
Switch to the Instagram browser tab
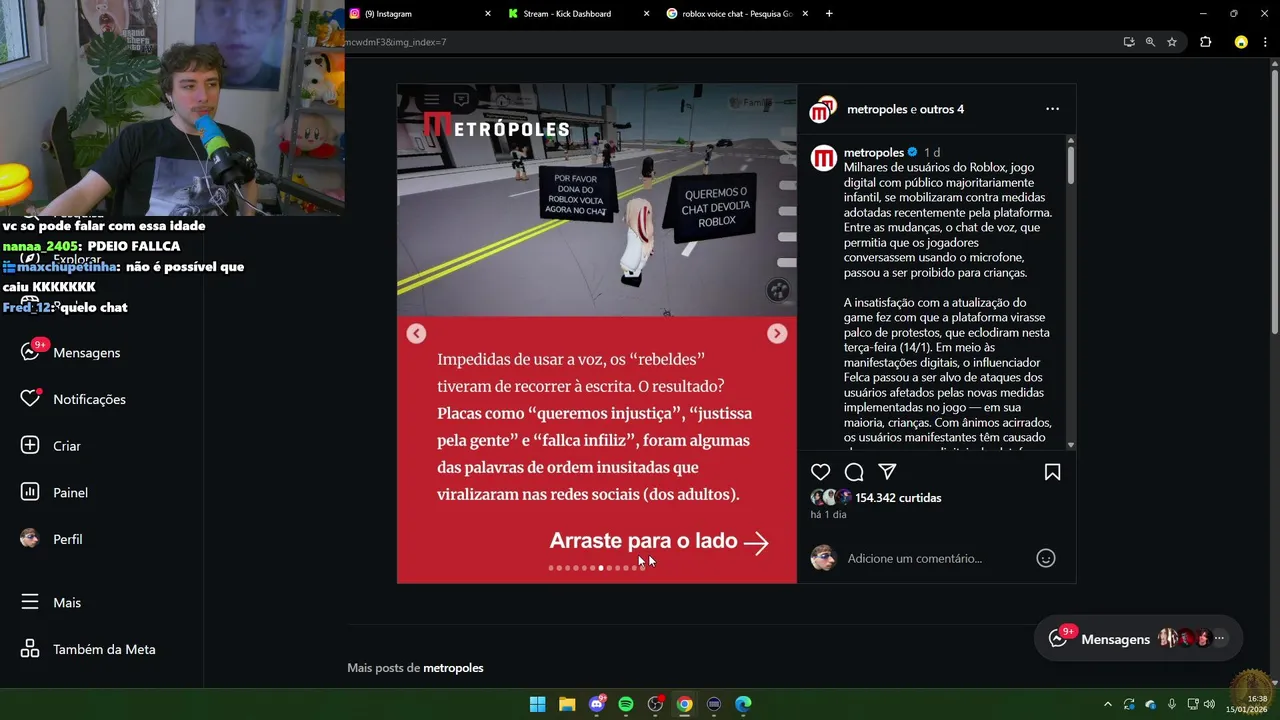pyautogui.click(x=420, y=14)
